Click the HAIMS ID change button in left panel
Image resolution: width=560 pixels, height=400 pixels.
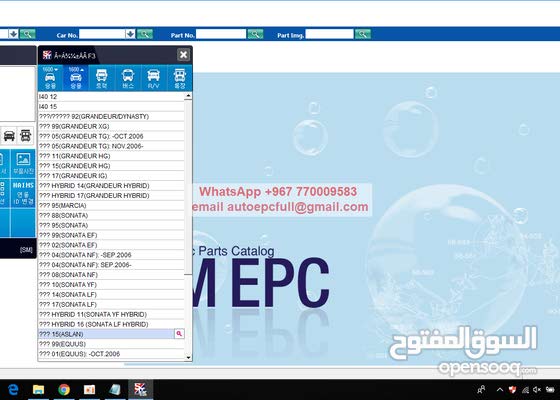coord(23,193)
